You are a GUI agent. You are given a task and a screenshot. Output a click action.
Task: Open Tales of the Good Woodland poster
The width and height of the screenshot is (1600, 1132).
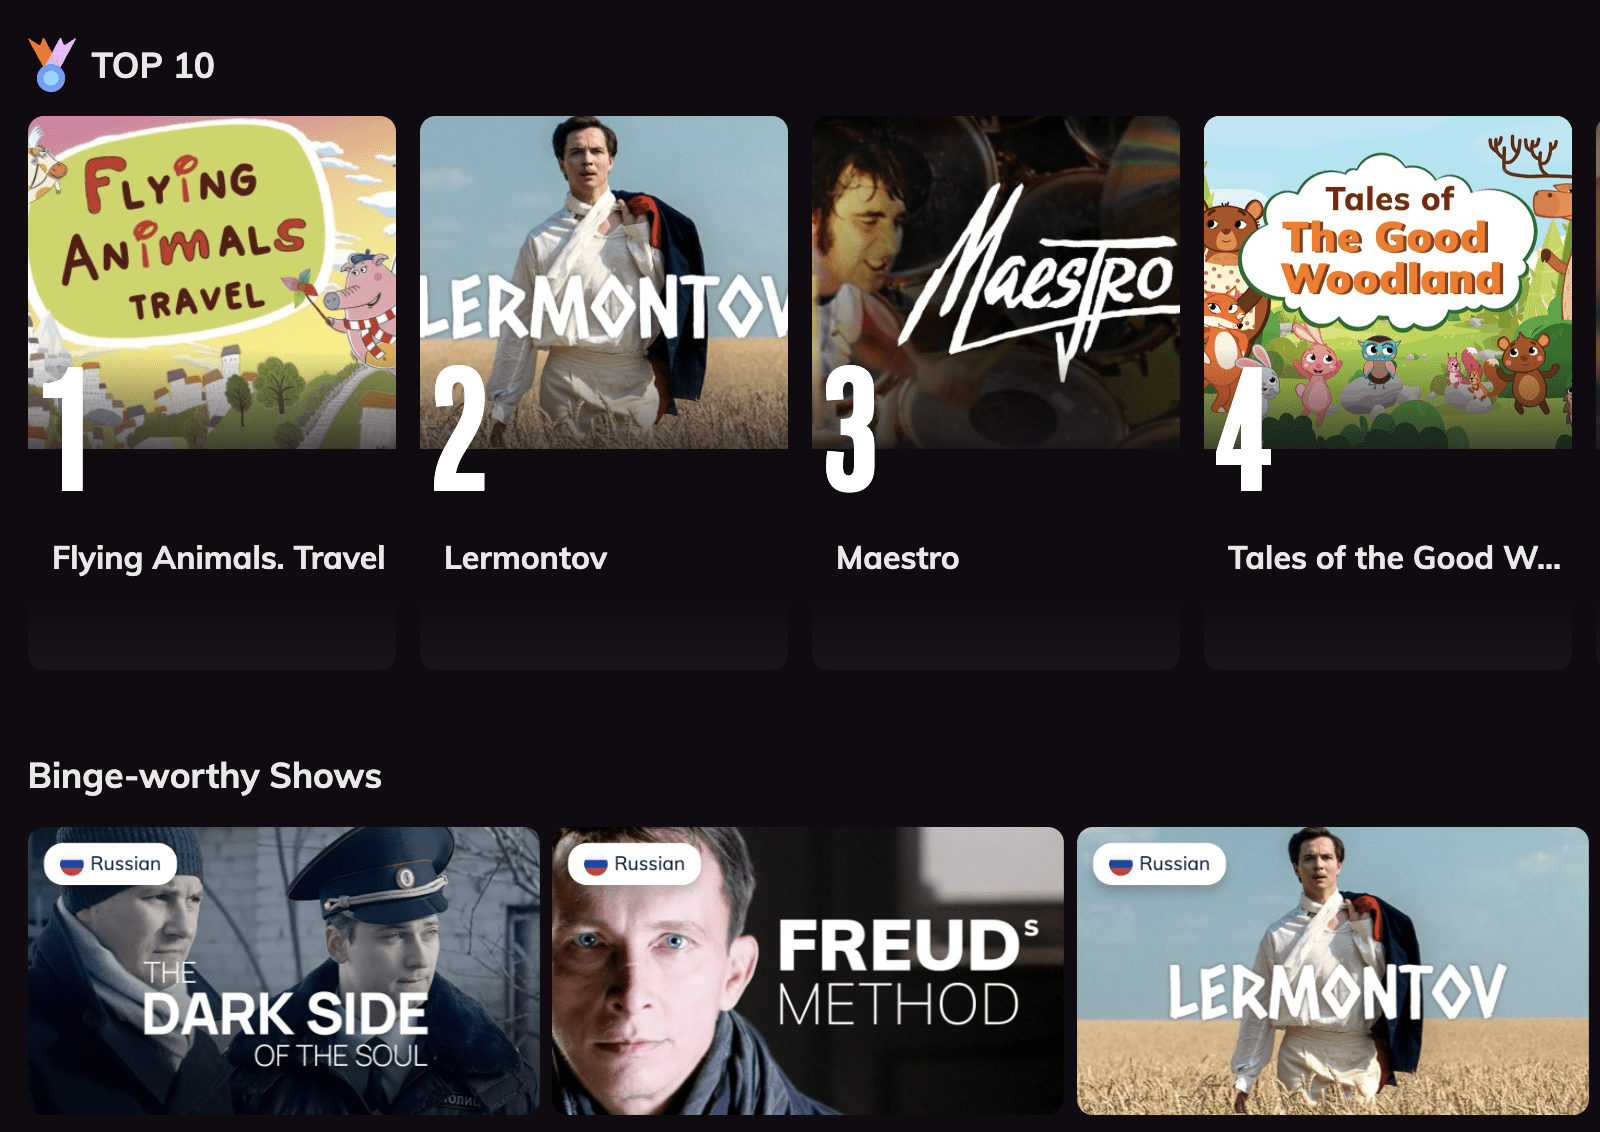(1388, 282)
